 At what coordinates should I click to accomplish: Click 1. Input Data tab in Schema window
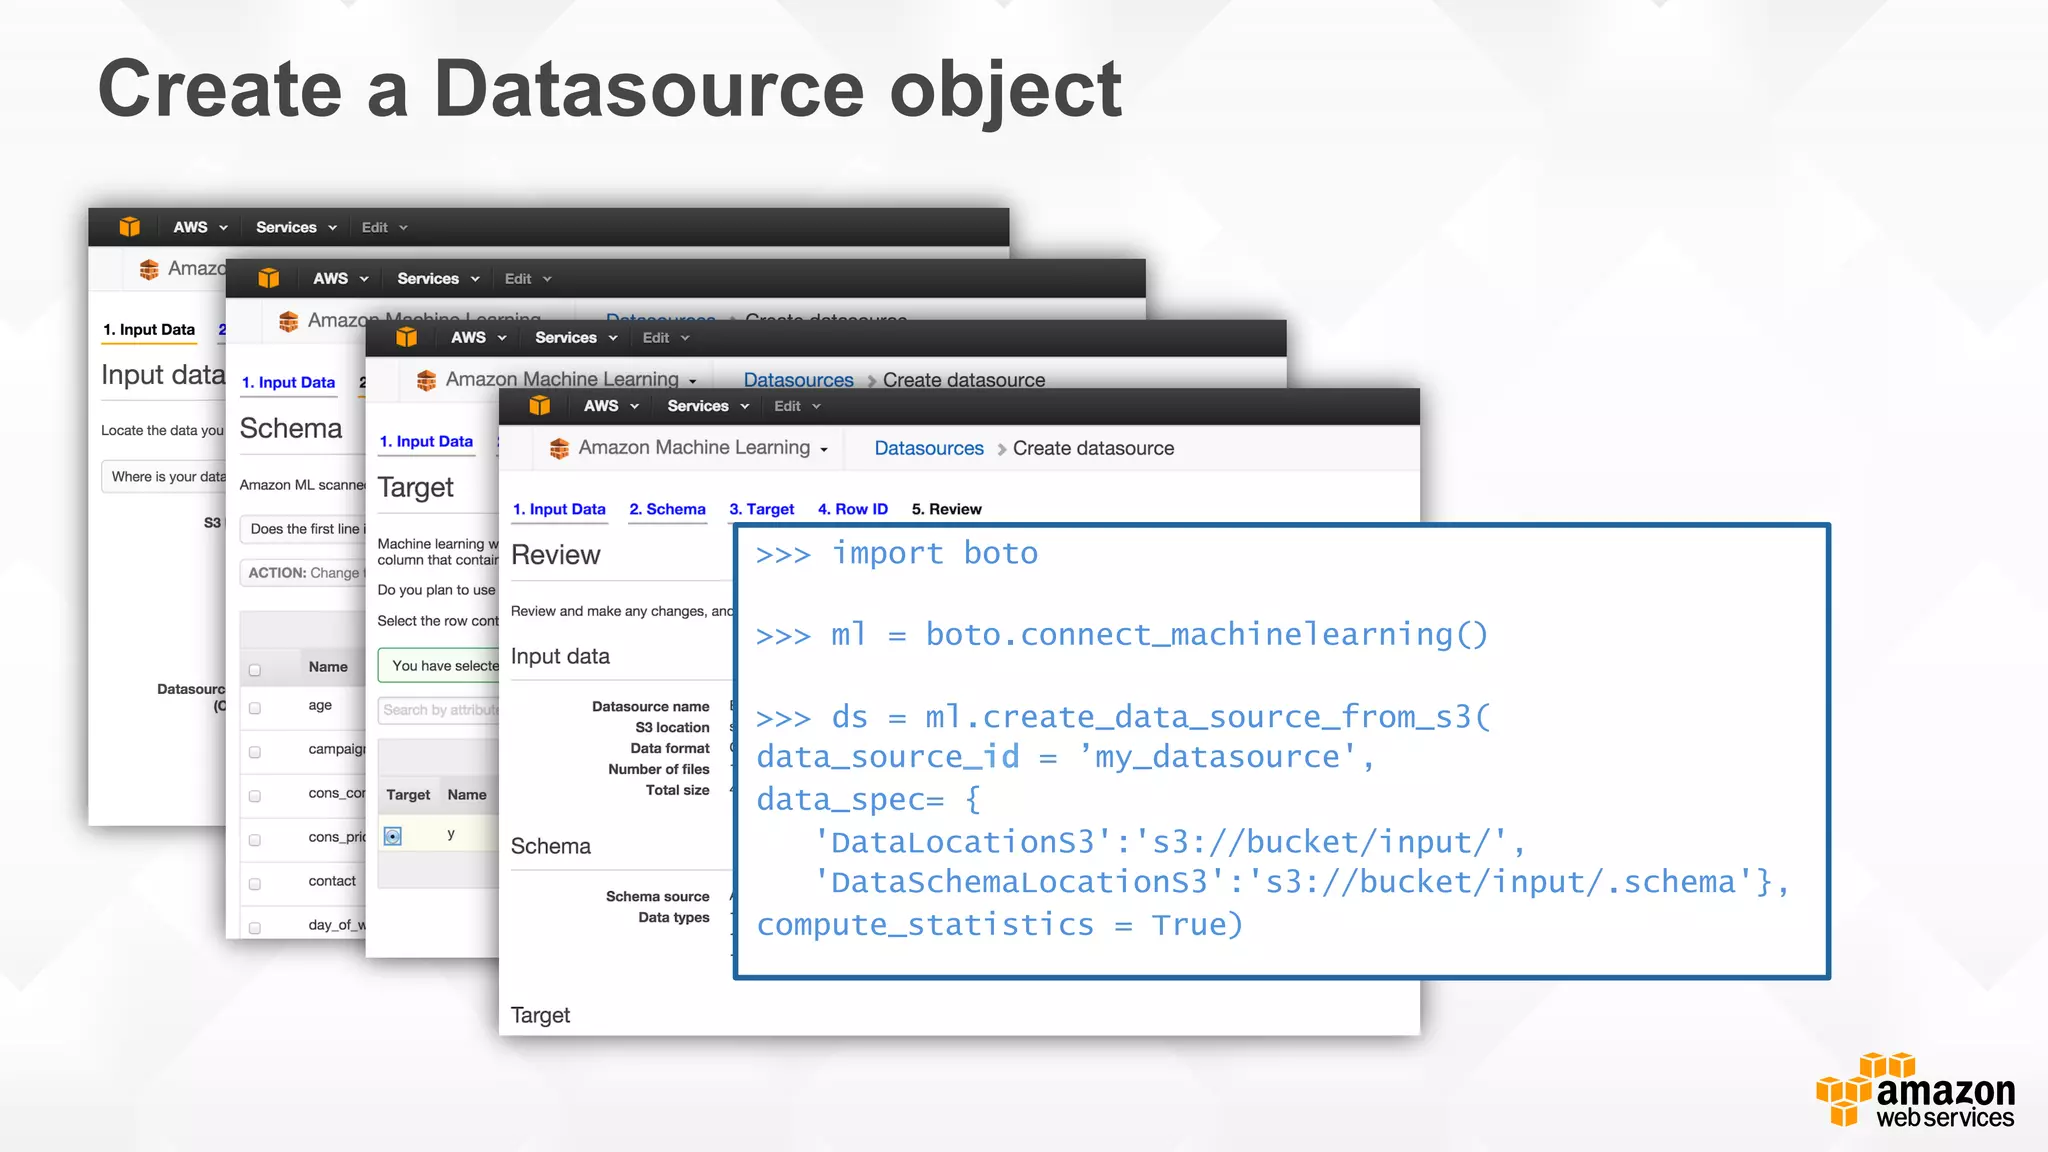pos(288,382)
